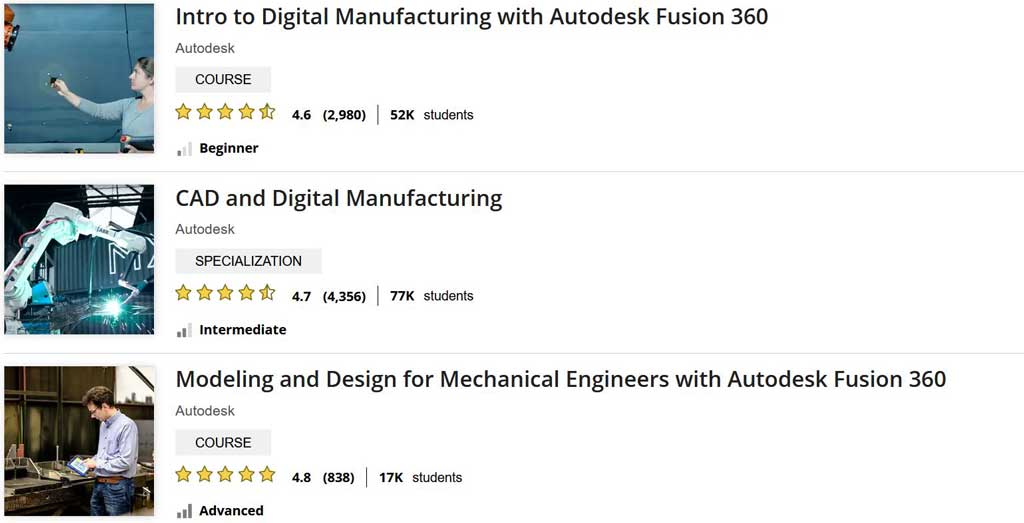Click the 17K students text
1024x523 pixels.
tap(420, 478)
